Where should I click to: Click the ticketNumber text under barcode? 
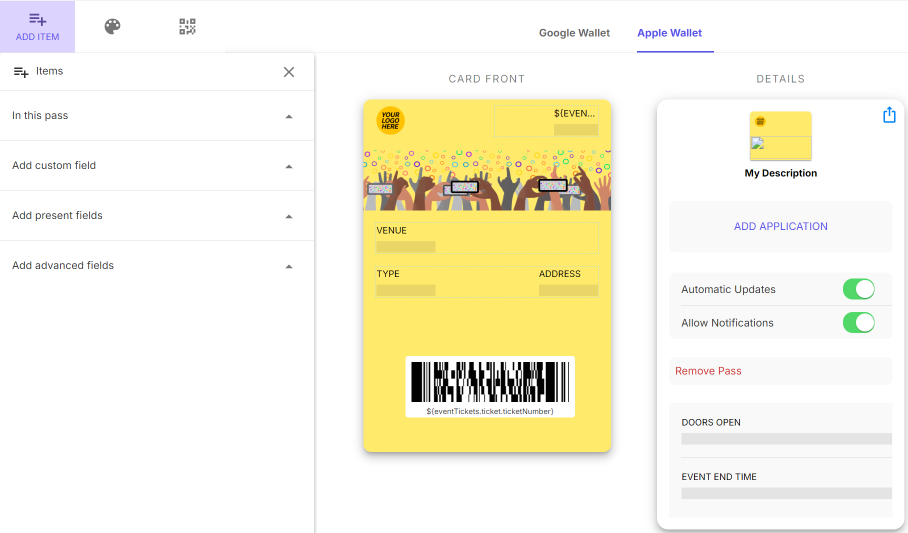click(490, 411)
